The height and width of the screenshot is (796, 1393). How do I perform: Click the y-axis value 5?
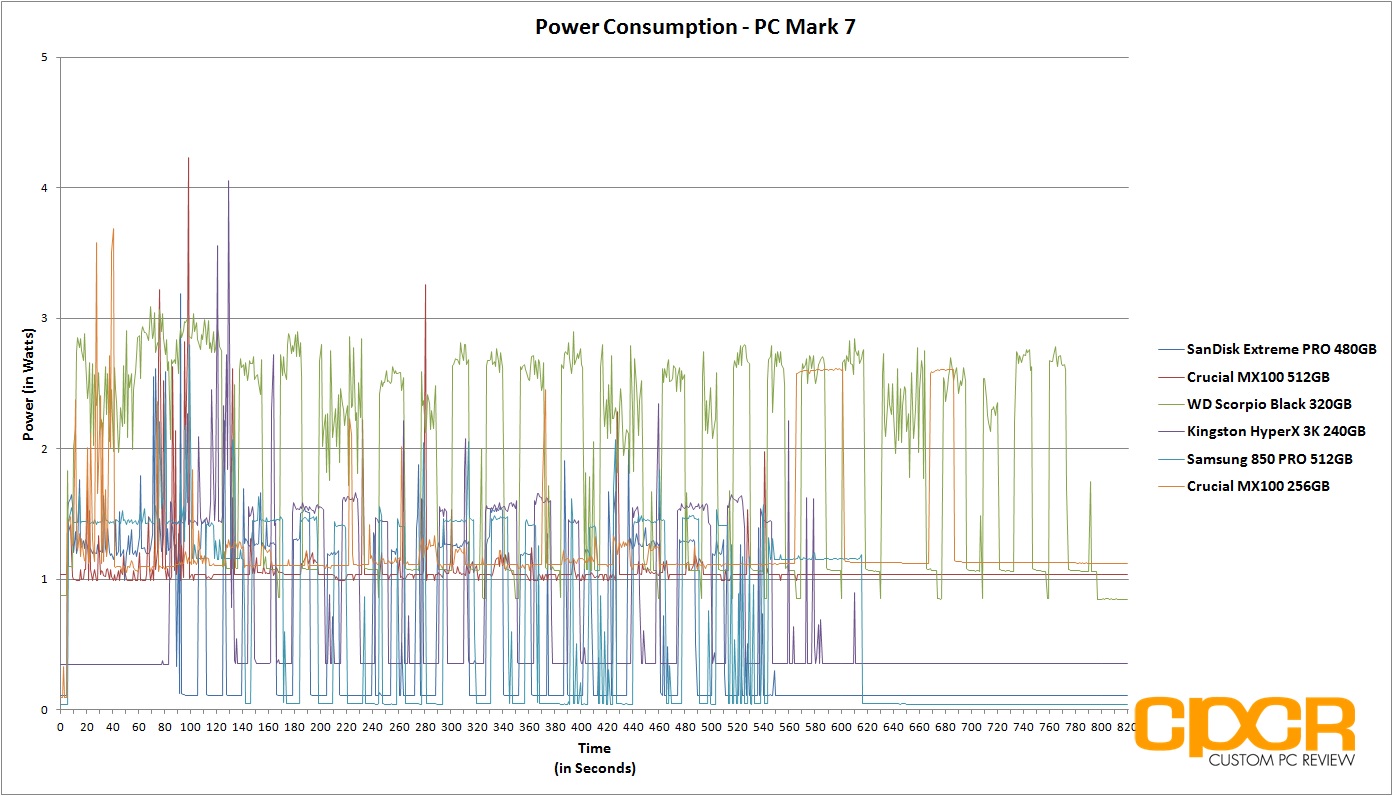click(45, 57)
